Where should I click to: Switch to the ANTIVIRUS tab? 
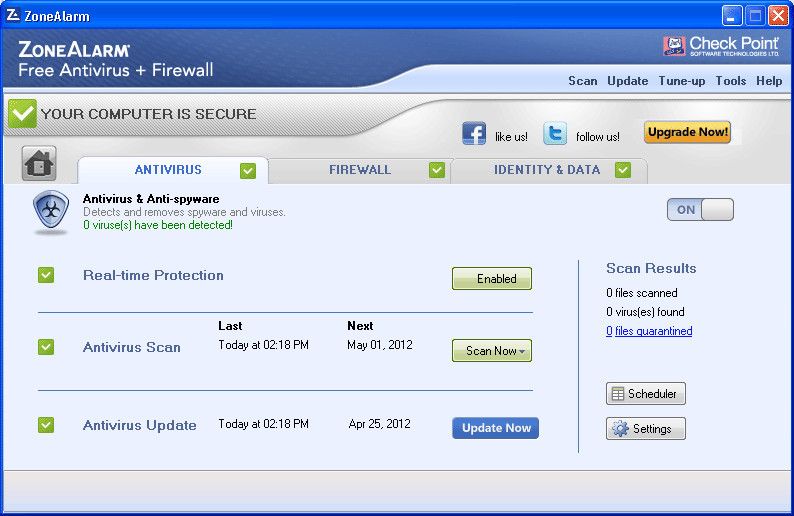(x=173, y=170)
